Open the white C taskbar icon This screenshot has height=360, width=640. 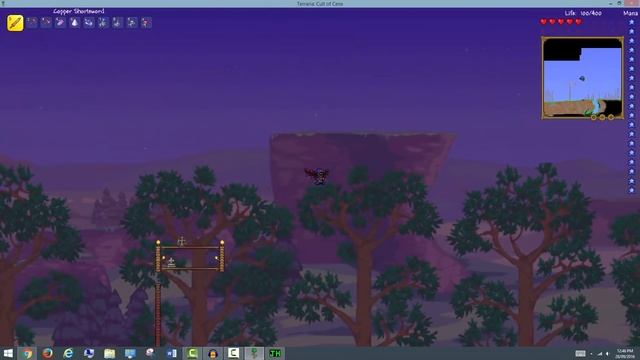click(x=233, y=353)
